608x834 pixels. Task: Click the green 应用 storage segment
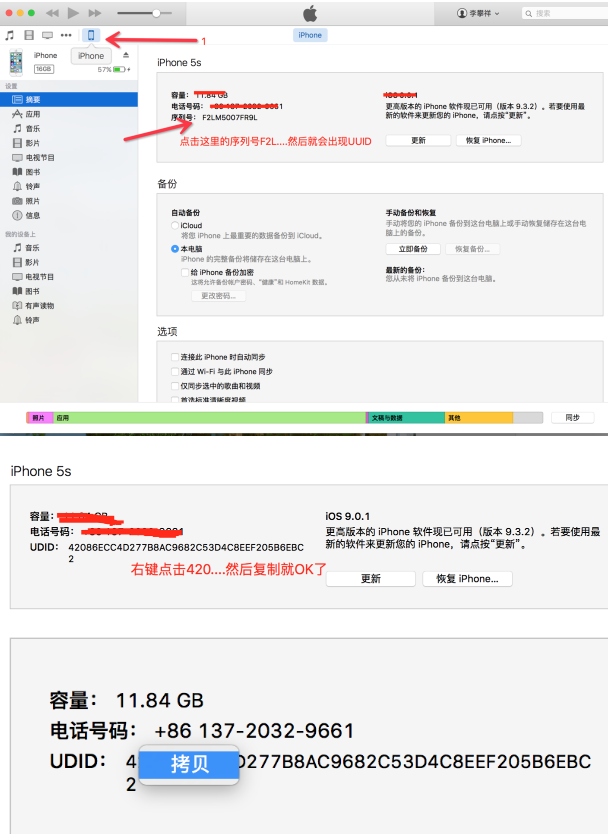point(210,418)
